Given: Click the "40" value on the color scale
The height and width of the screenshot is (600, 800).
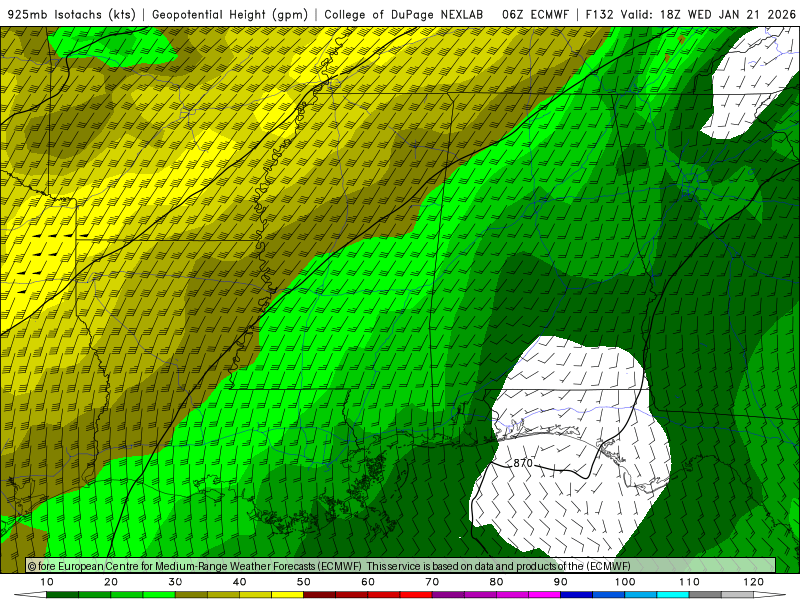Looking at the screenshot, I should (x=239, y=582).
